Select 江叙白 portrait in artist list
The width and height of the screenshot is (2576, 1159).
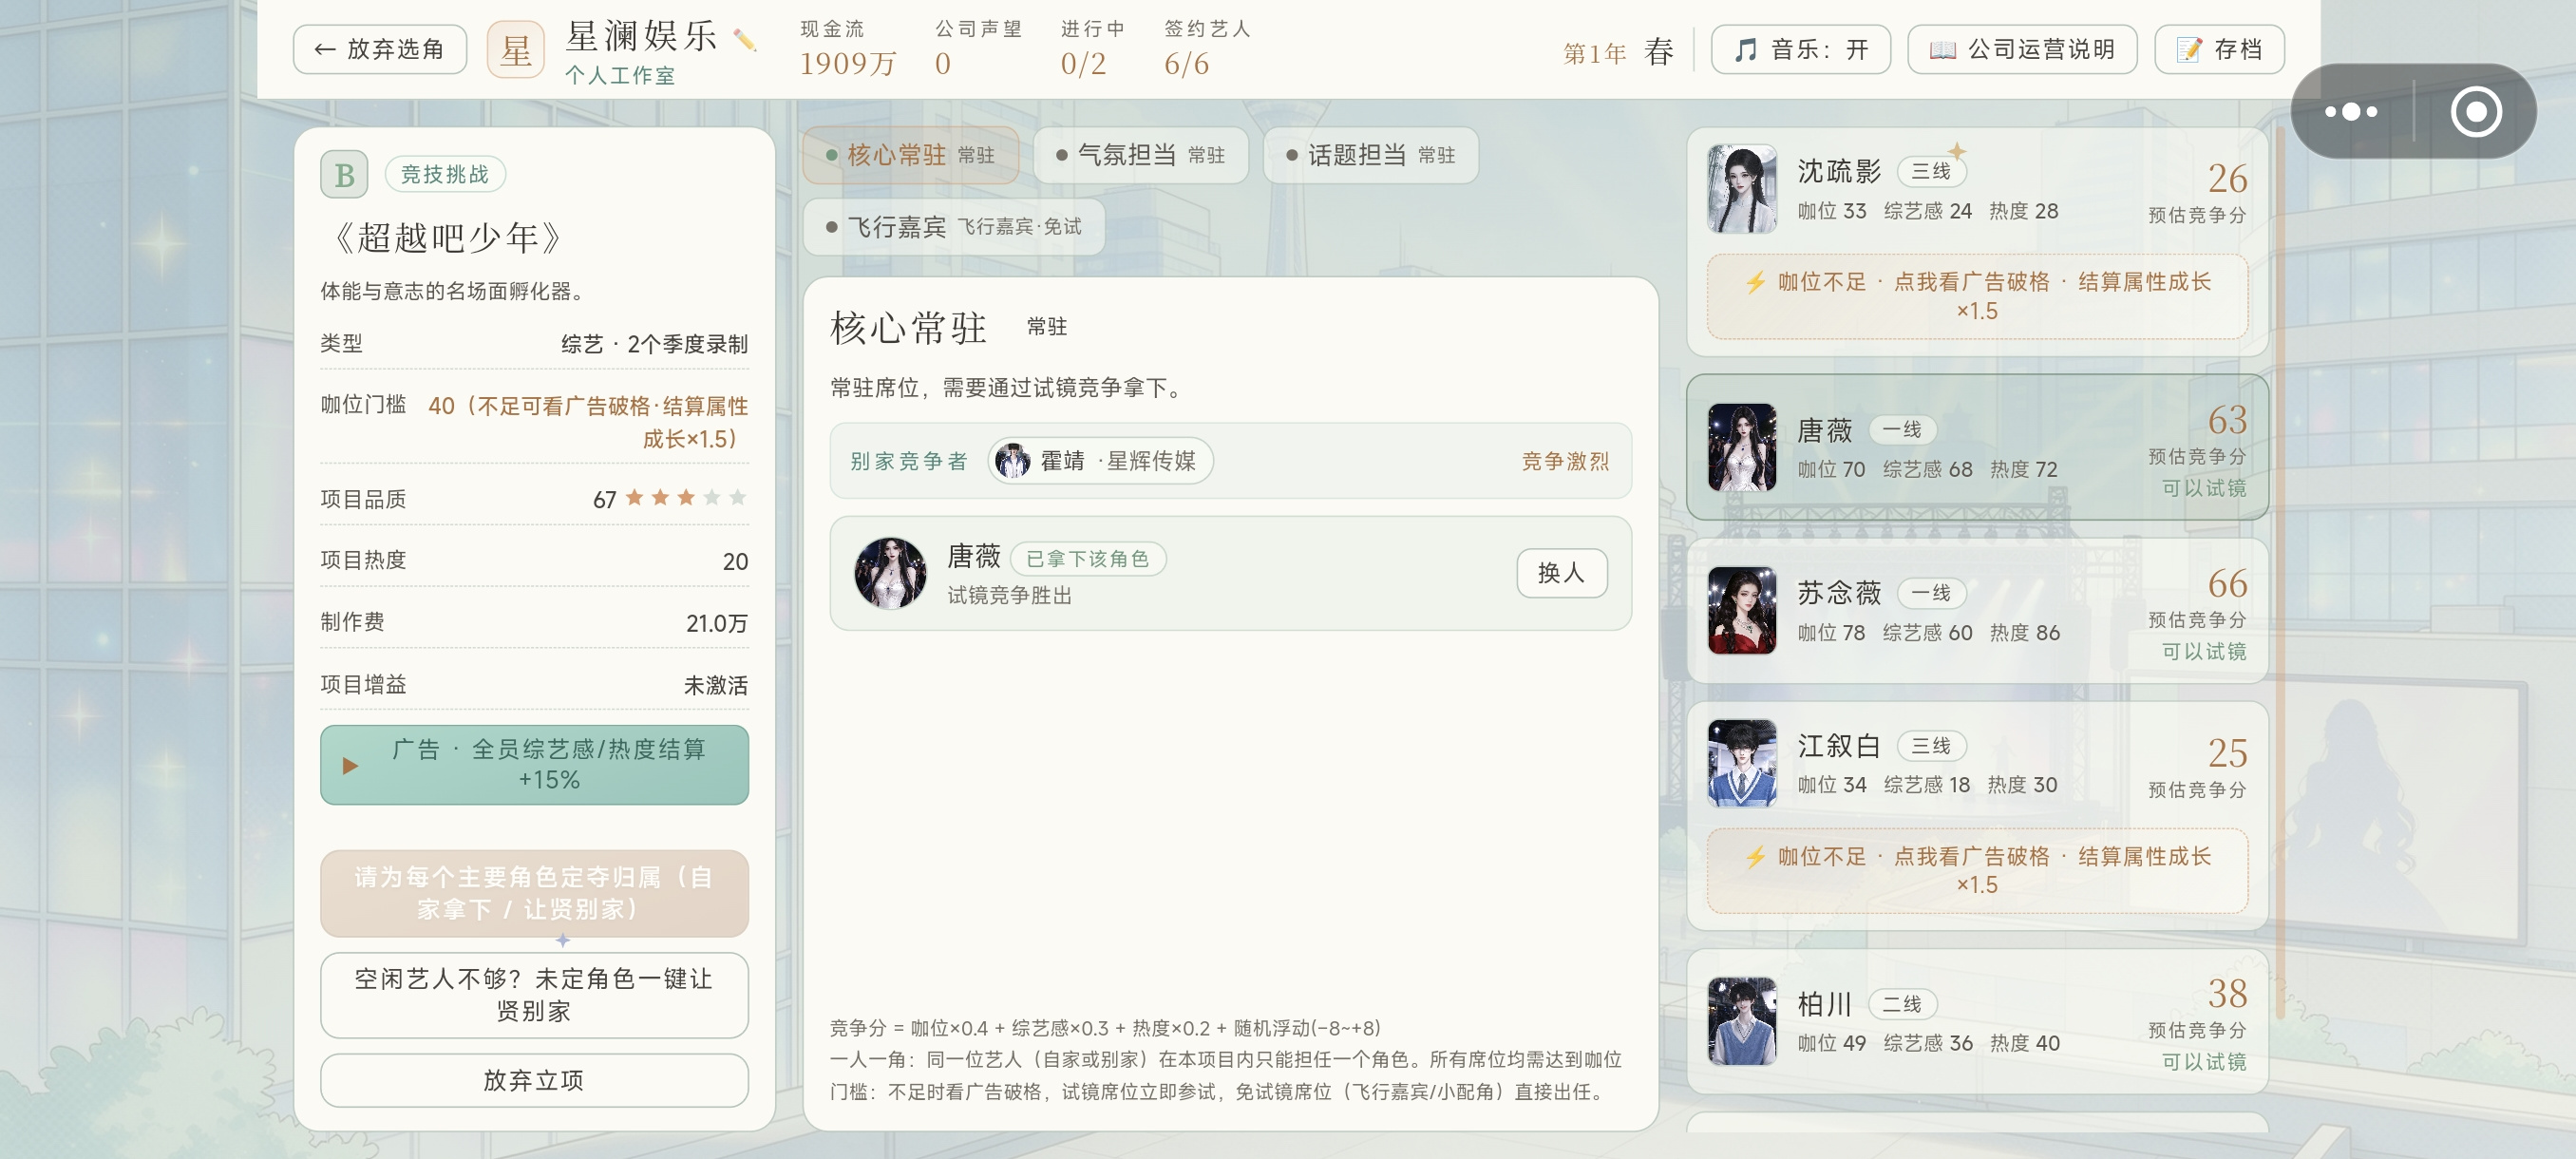coord(1742,762)
